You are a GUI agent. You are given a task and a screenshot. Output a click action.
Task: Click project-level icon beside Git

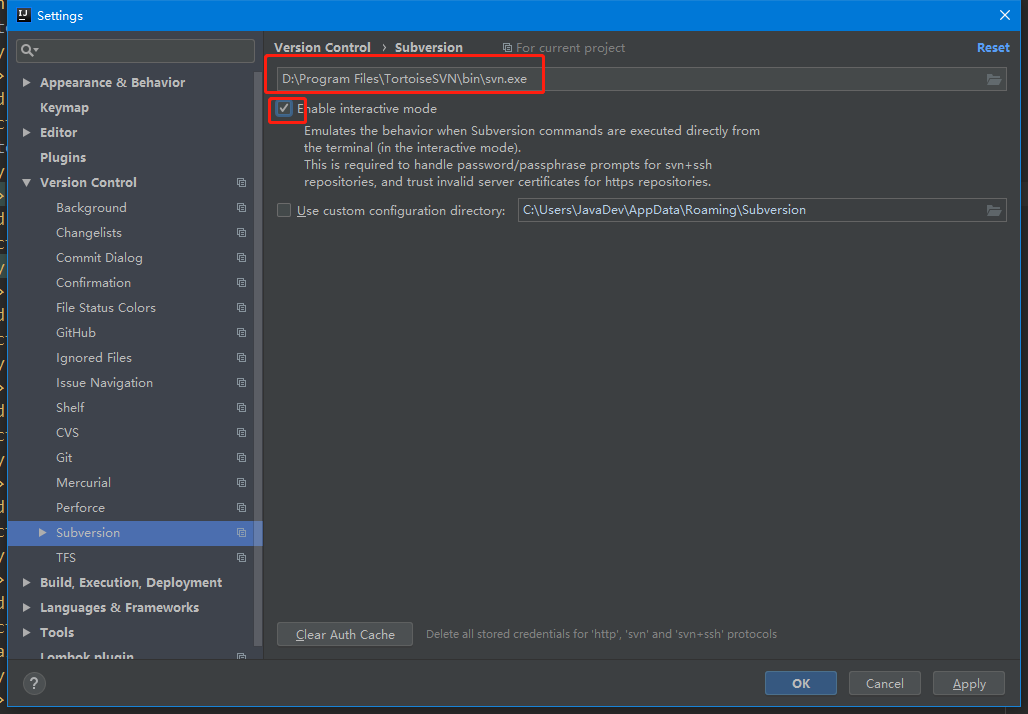[241, 458]
